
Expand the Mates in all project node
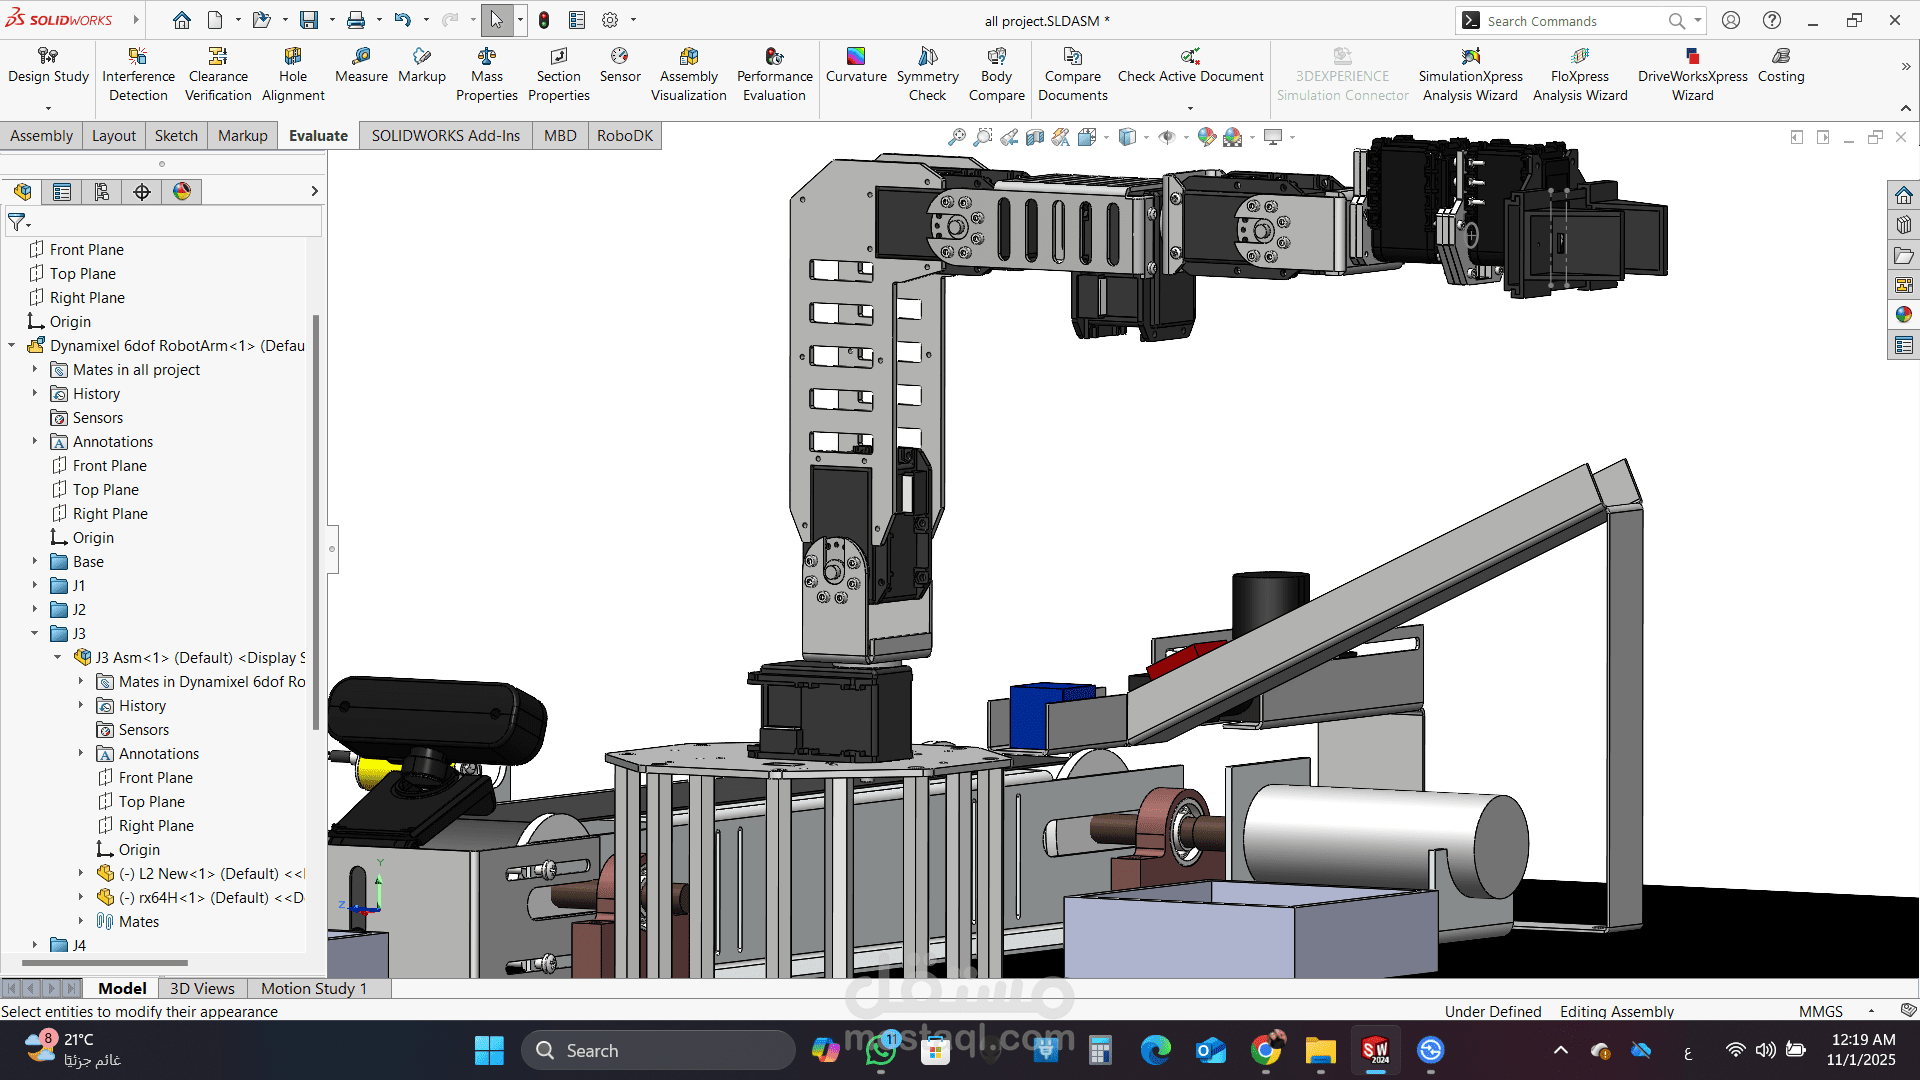click(34, 369)
